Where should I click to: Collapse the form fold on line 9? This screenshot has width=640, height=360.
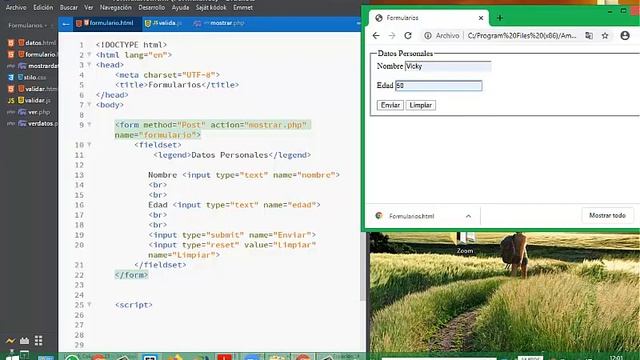(x=89, y=124)
